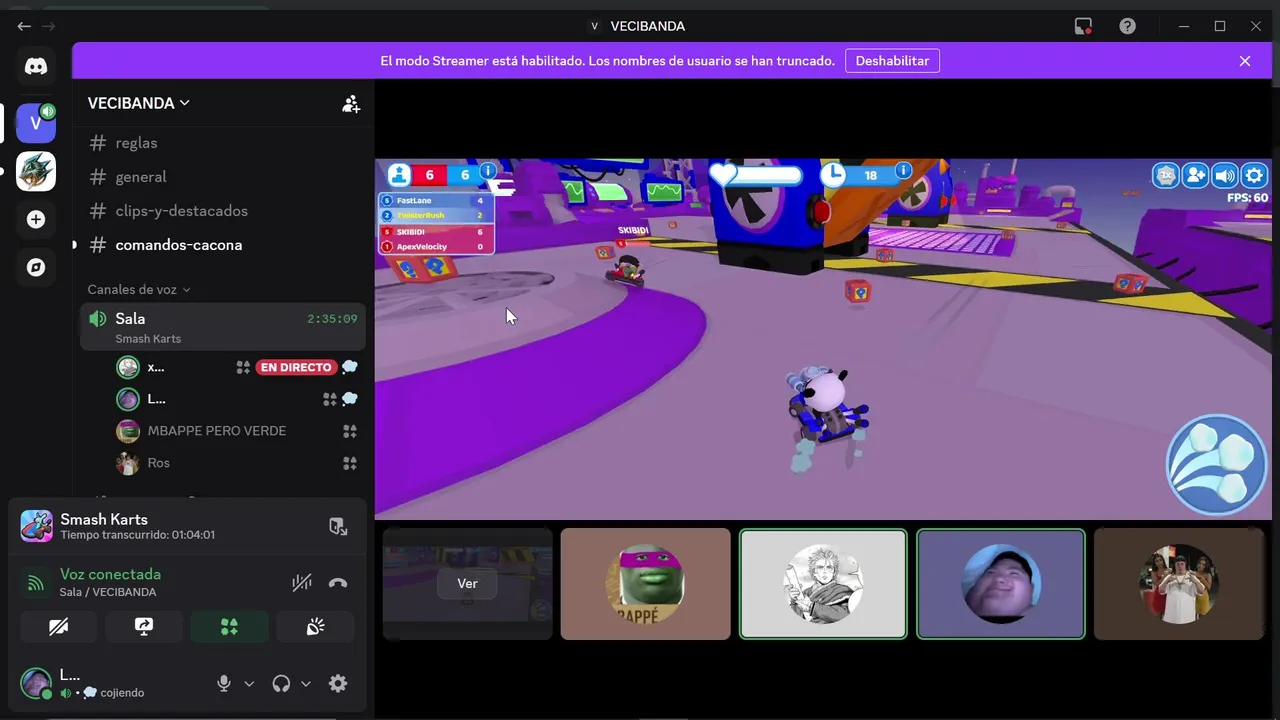Open the comandos-cacona channel
1280x720 pixels.
[x=223, y=245]
